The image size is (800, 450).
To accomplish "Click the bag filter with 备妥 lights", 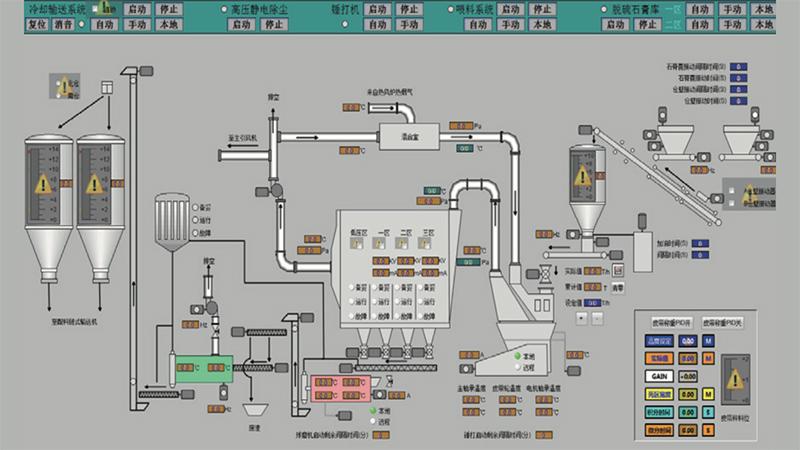I will click(172, 222).
